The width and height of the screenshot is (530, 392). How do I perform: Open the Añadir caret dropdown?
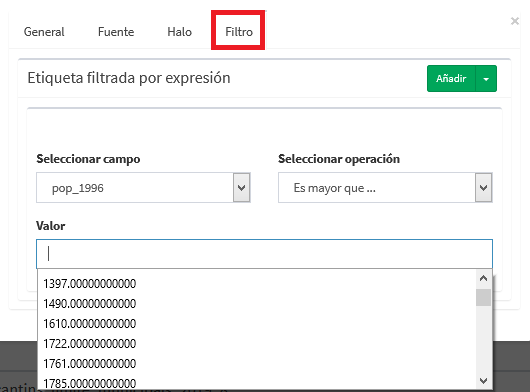coord(486,78)
